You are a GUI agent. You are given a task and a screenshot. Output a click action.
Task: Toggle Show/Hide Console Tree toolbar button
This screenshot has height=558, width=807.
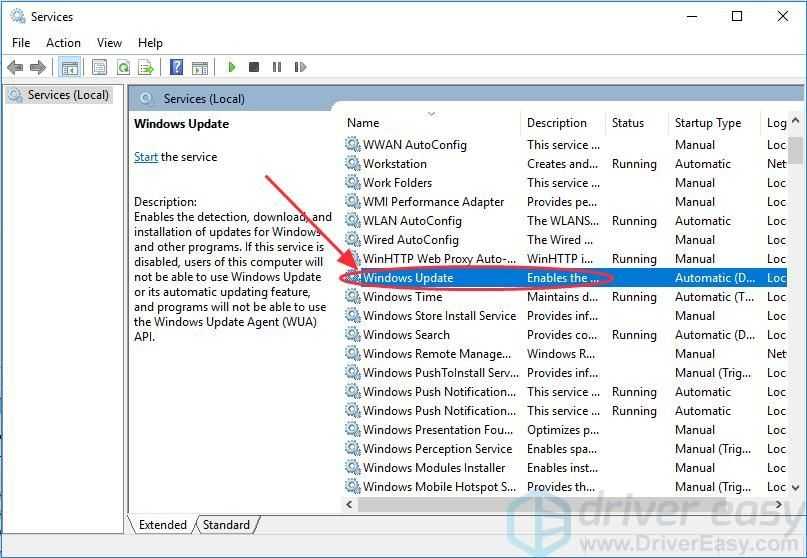pyautogui.click(x=70, y=67)
